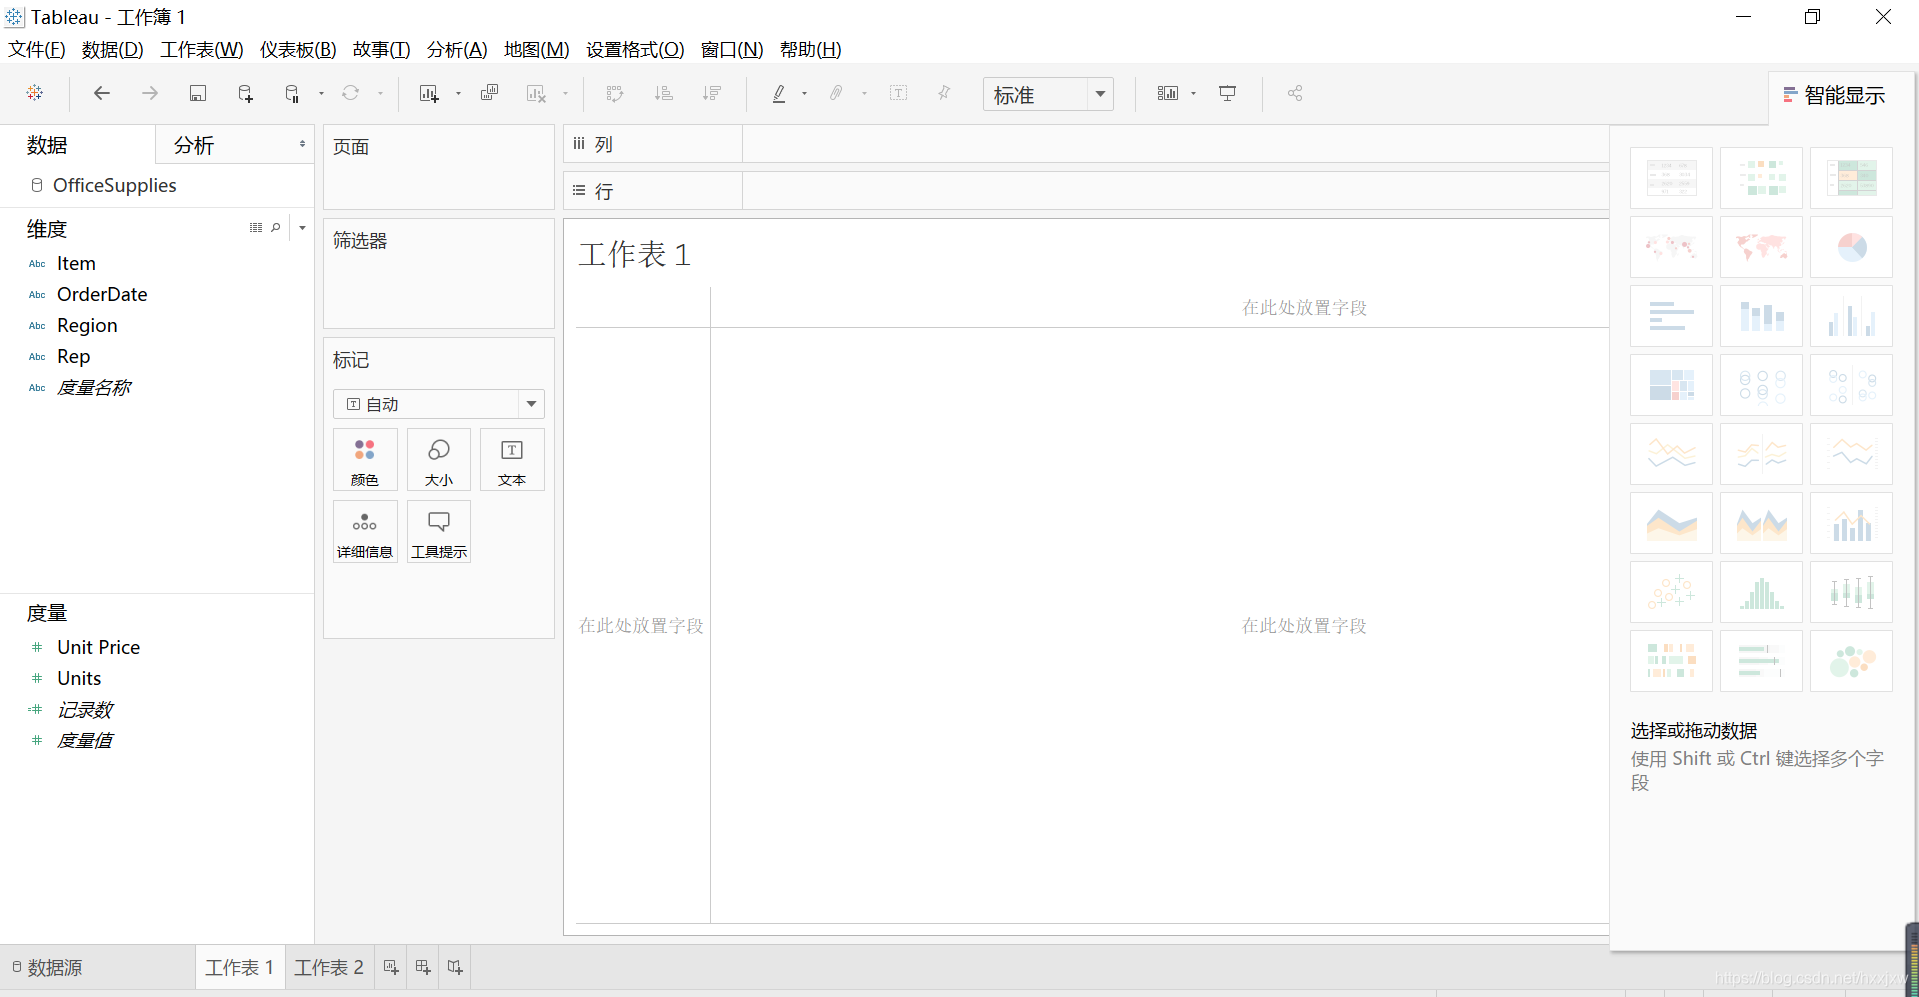Click the columns (列) shelf field area
The height and width of the screenshot is (997, 1919).
click(x=1176, y=144)
